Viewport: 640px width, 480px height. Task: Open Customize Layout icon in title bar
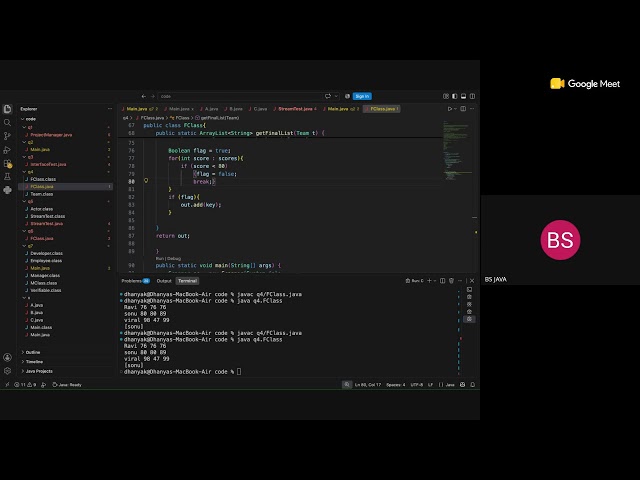coord(446,96)
